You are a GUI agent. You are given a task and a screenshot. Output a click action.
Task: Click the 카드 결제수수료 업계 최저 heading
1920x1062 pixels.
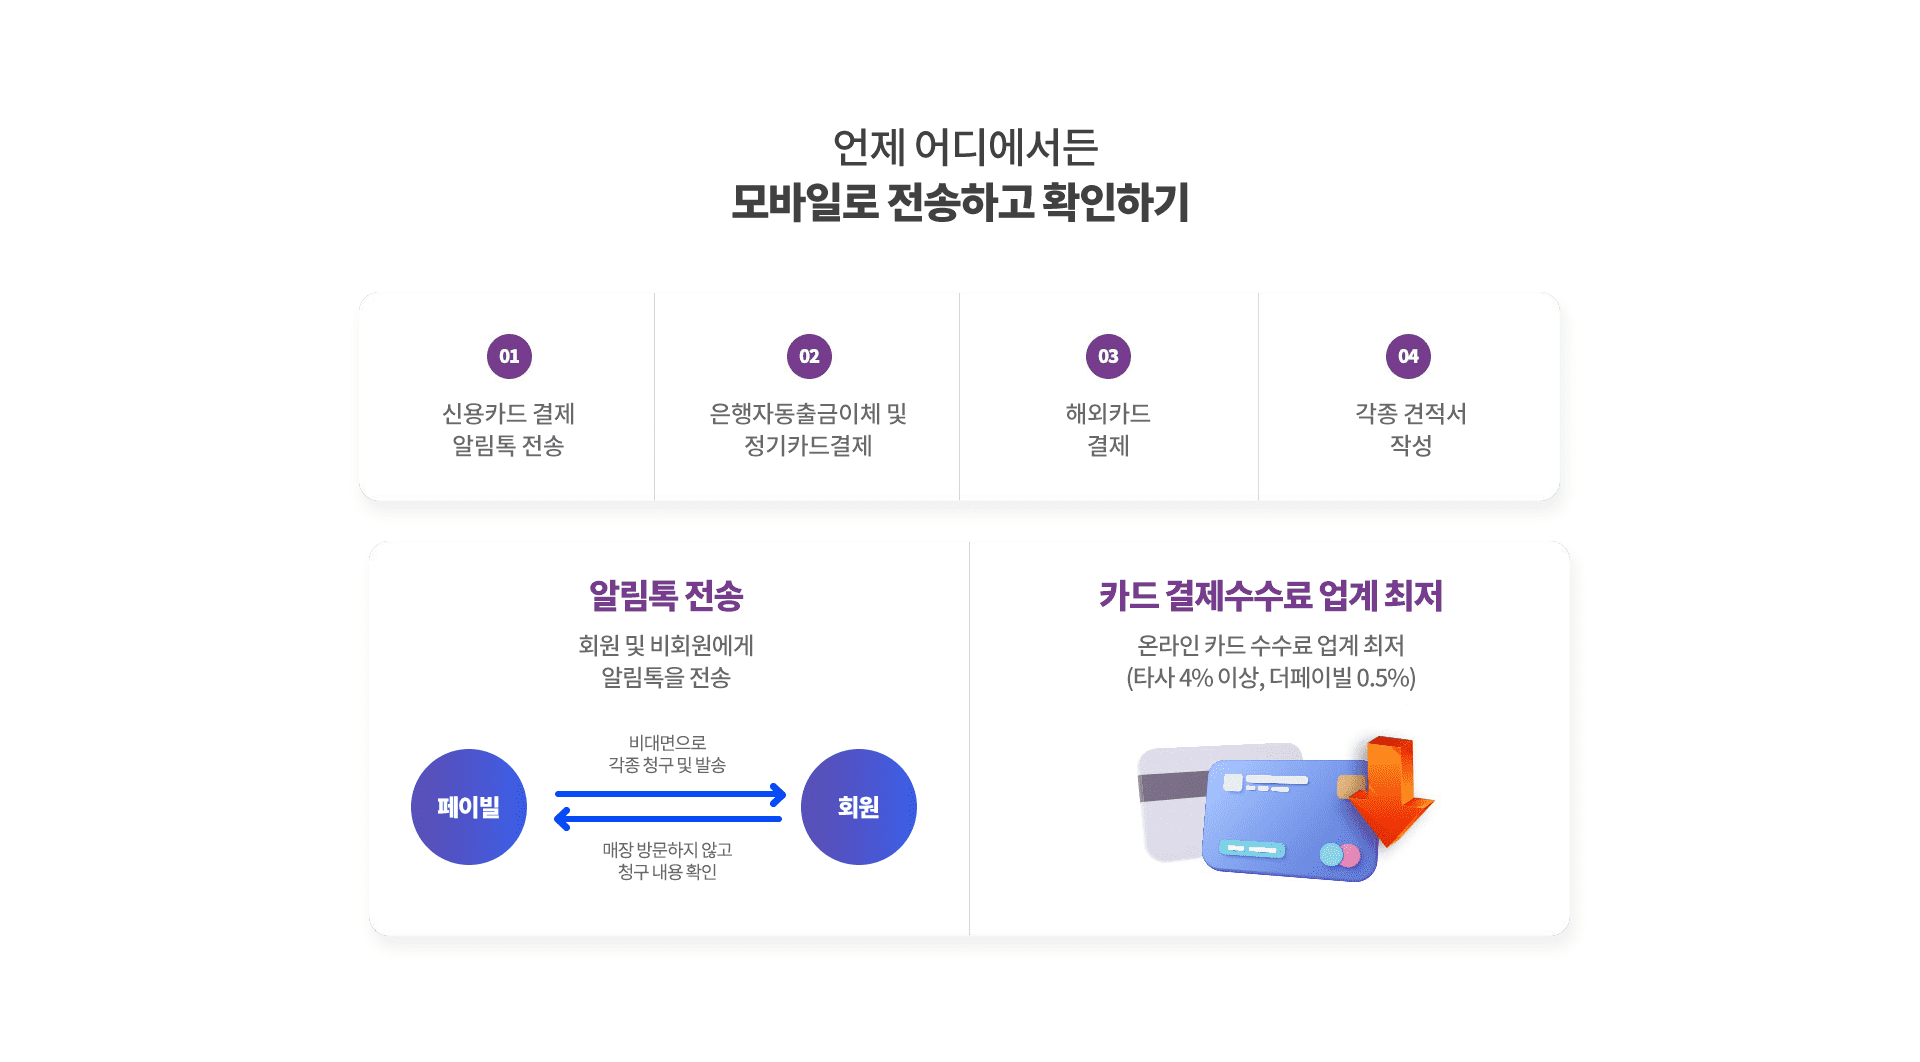1271,596
